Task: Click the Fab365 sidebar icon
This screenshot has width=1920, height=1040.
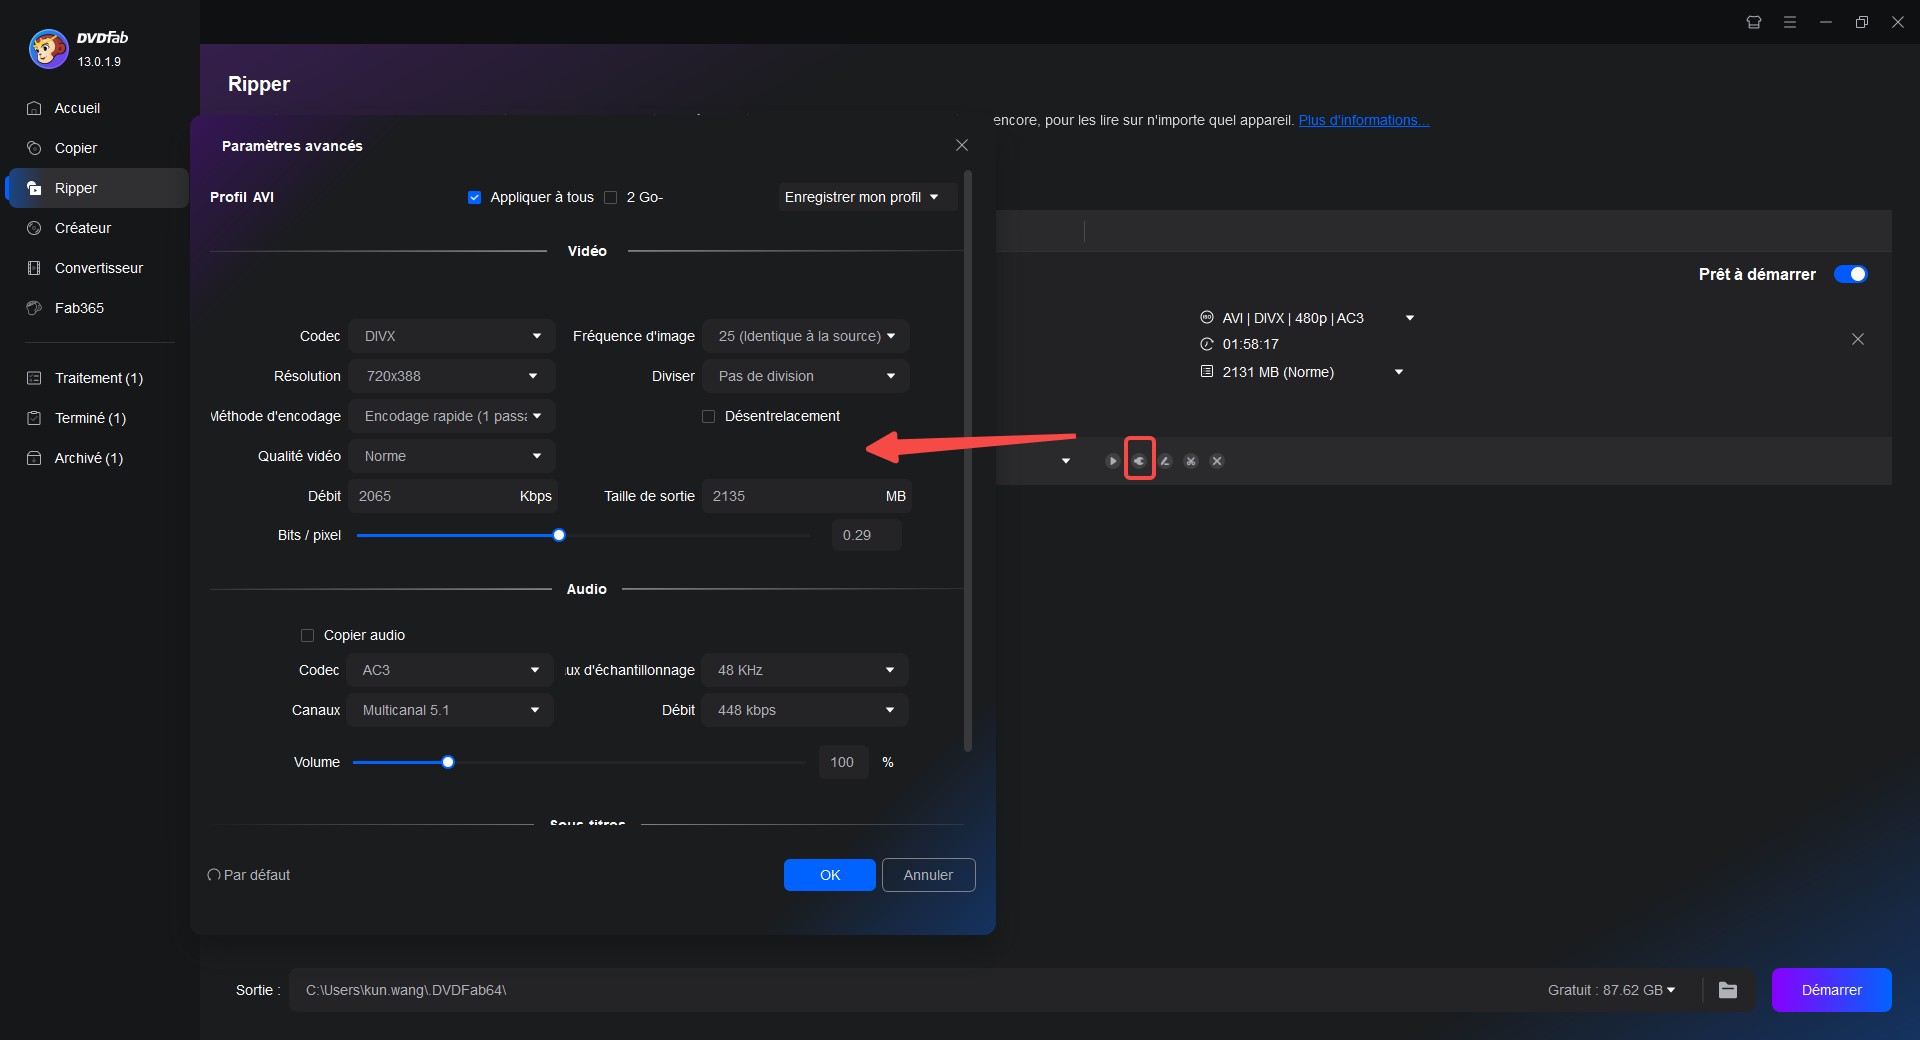Action: [x=34, y=308]
